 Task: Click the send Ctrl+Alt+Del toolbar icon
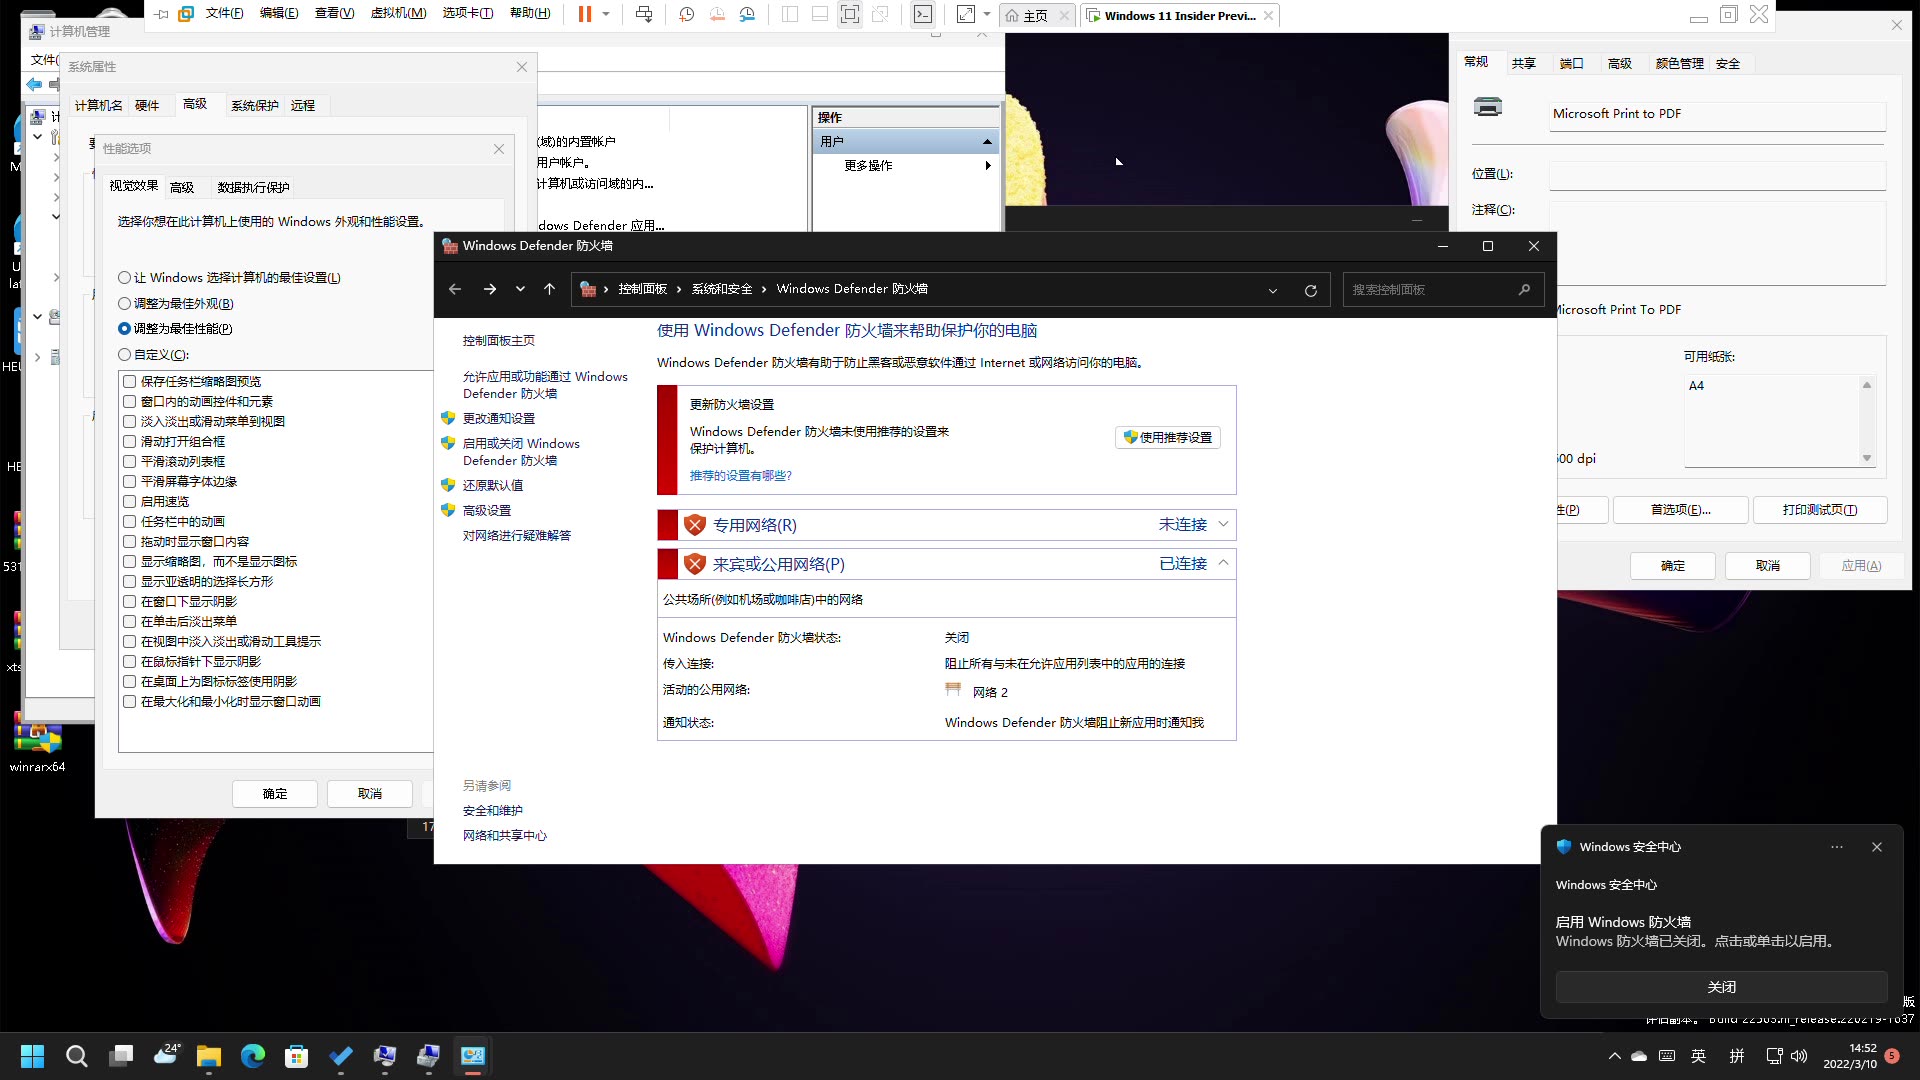tap(644, 14)
